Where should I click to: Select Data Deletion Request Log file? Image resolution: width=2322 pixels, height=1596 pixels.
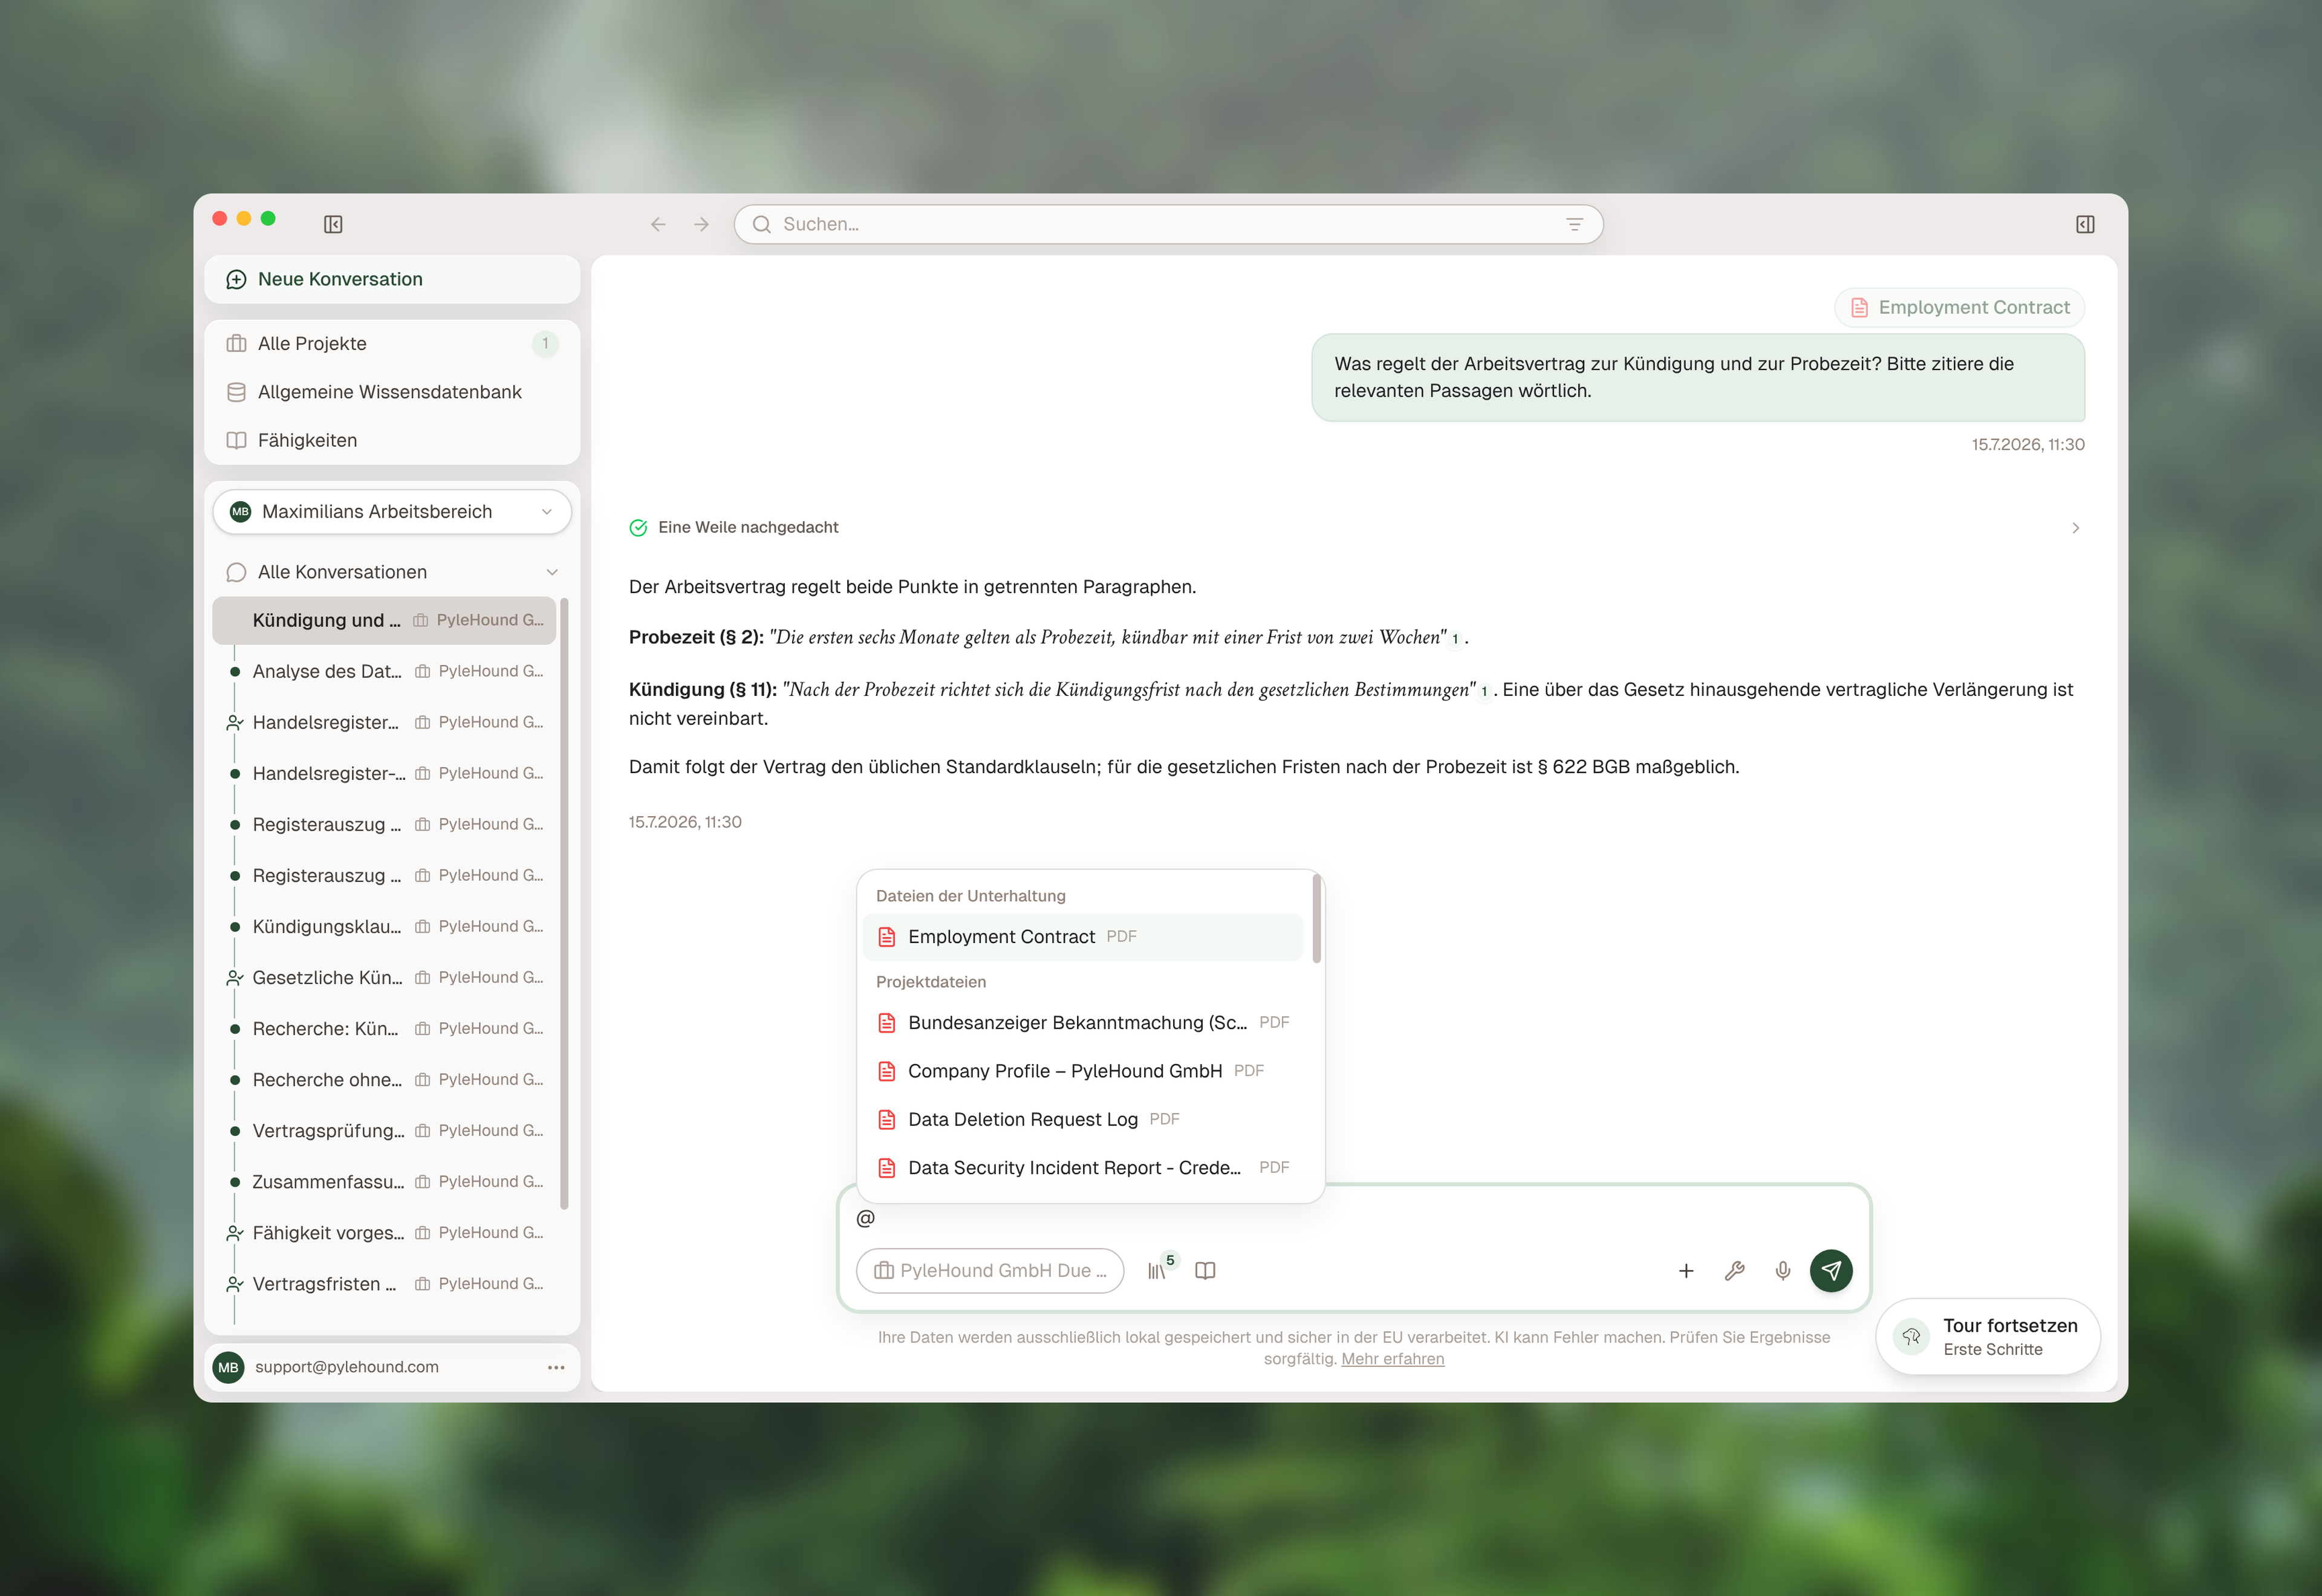(x=1083, y=1119)
